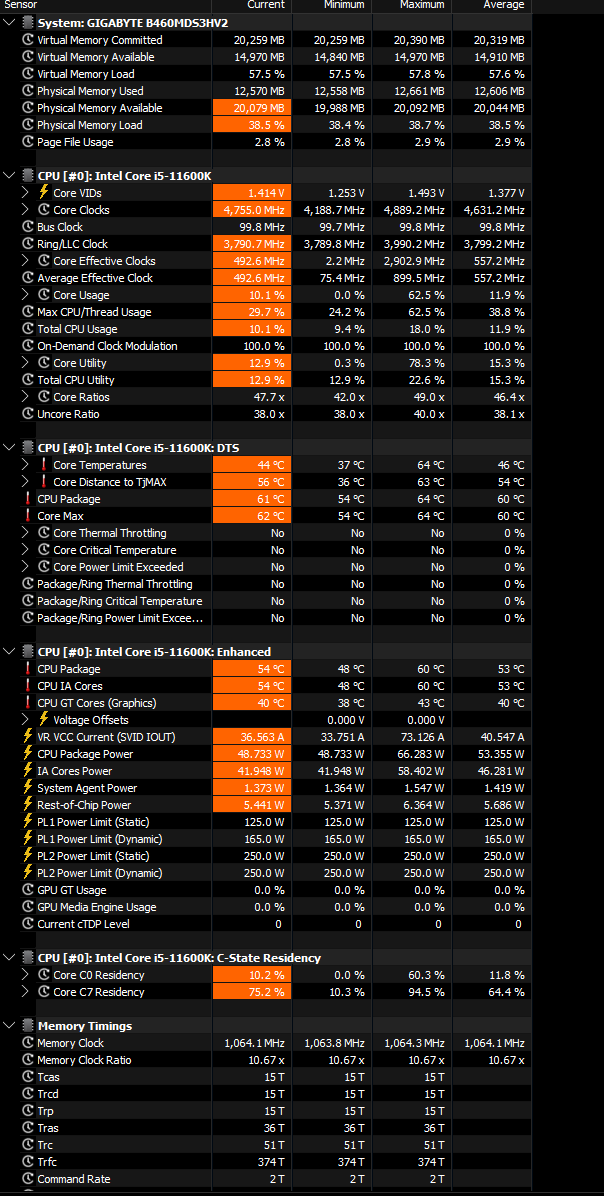The image size is (604, 1196).
Task: Expand Core Distance to TjMAX row
Action: pyautogui.click(x=26, y=482)
